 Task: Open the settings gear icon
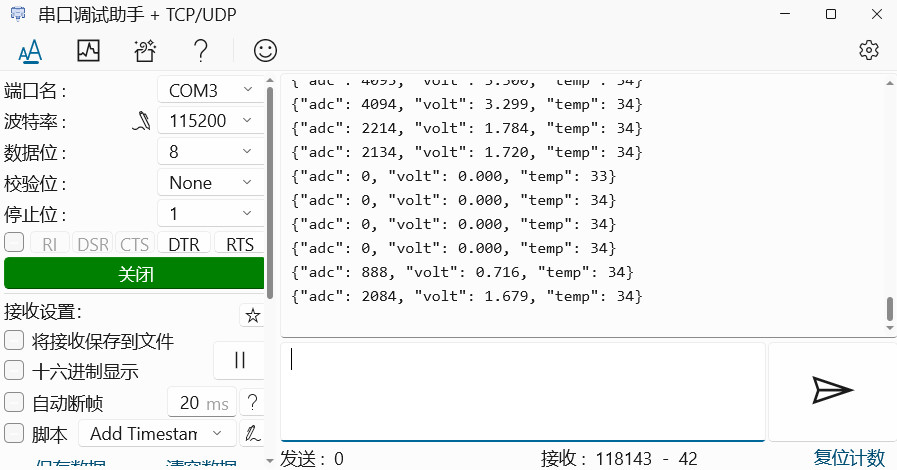coord(869,50)
